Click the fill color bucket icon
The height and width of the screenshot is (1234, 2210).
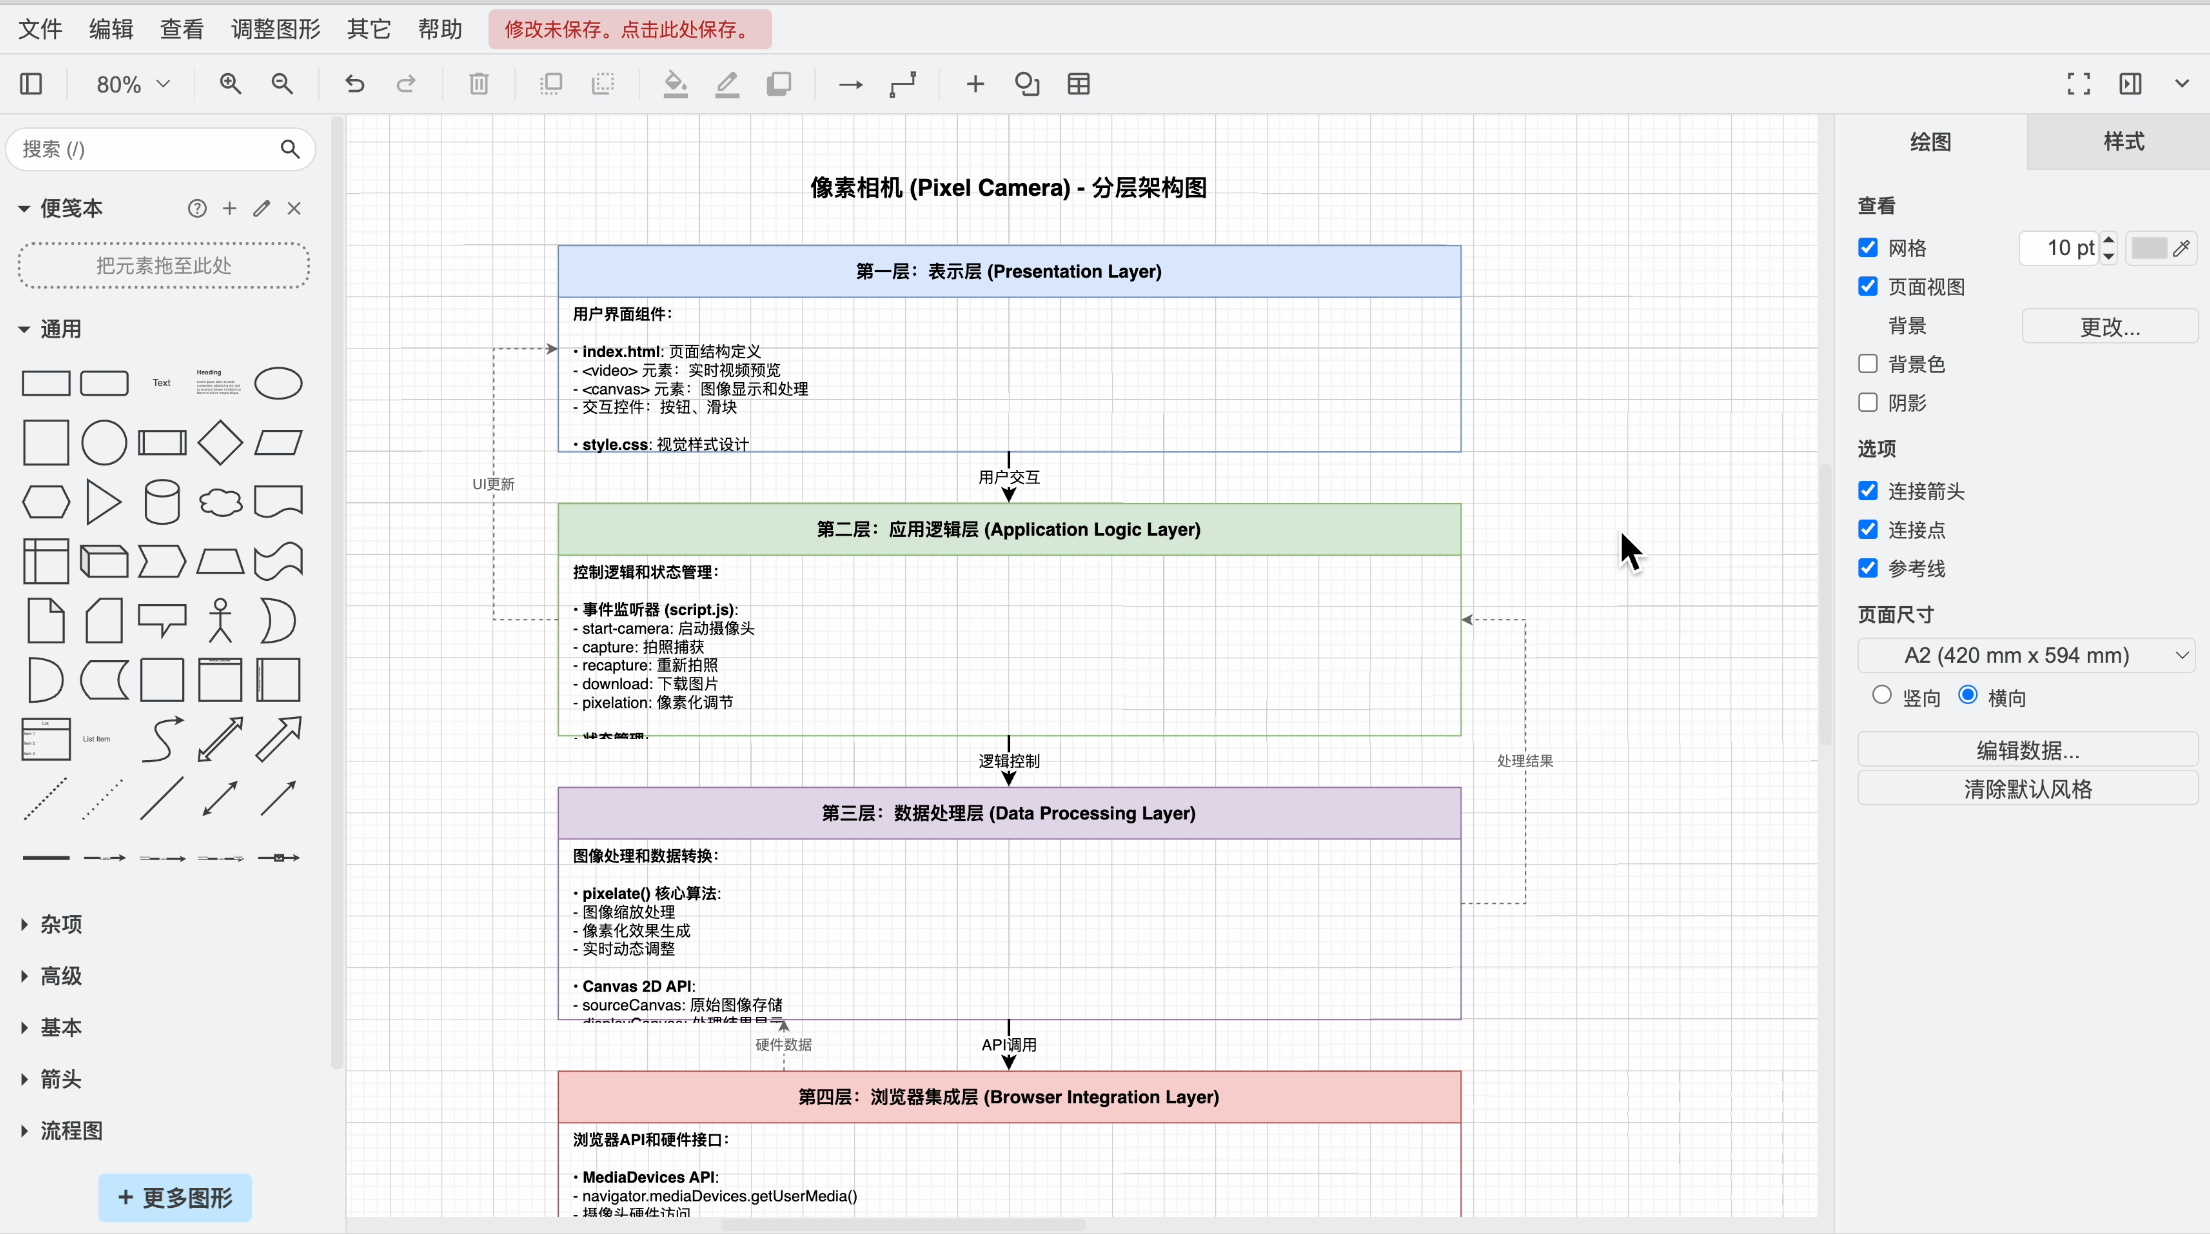675,84
